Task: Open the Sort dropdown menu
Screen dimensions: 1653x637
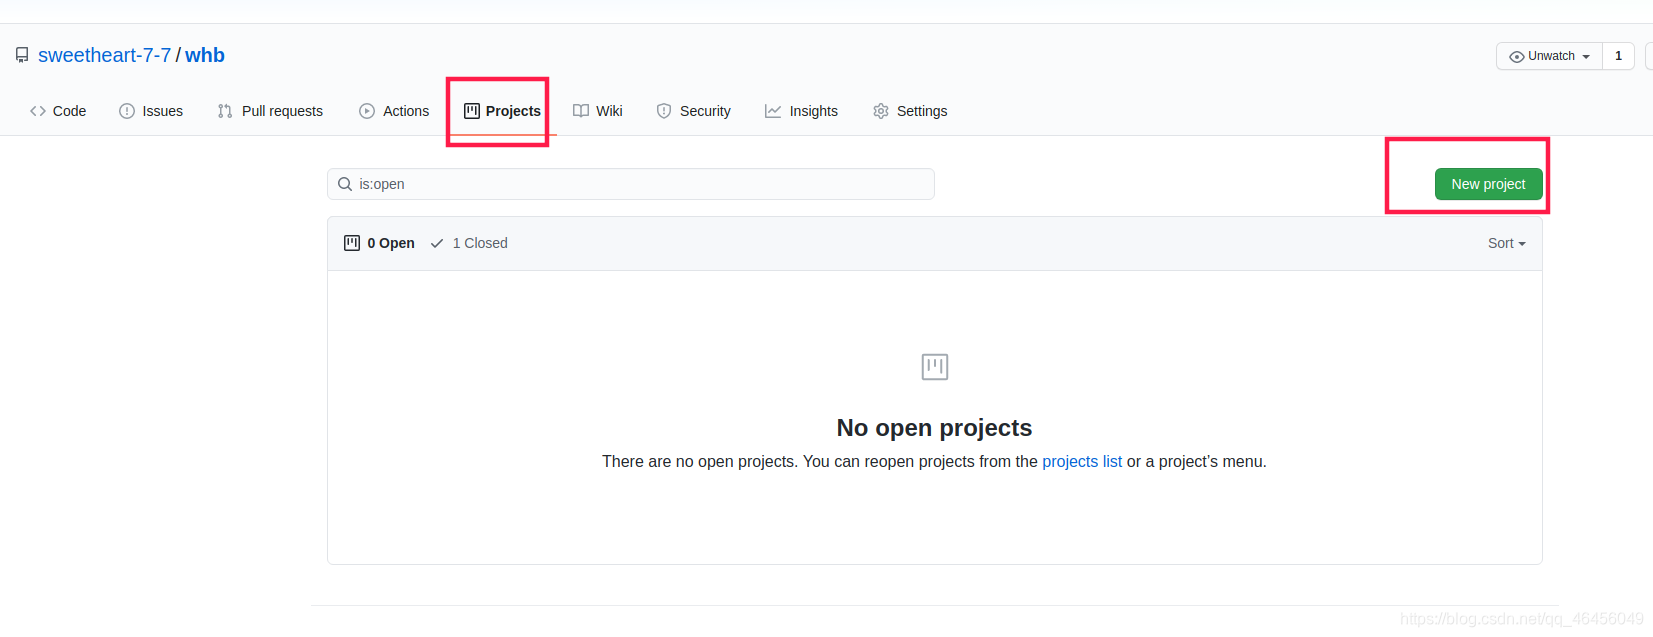Action: coord(1506,243)
